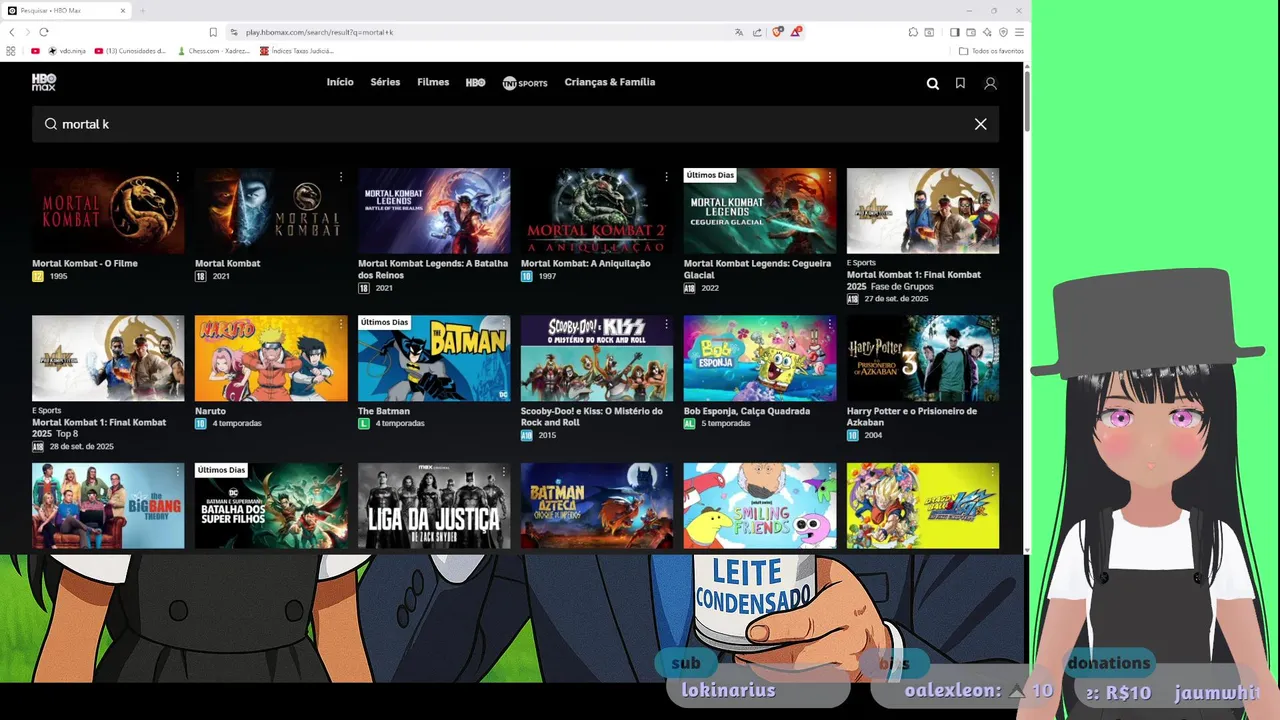Open The Batman animated series thumbnail
Screen dimensions: 1280x720
point(434,359)
